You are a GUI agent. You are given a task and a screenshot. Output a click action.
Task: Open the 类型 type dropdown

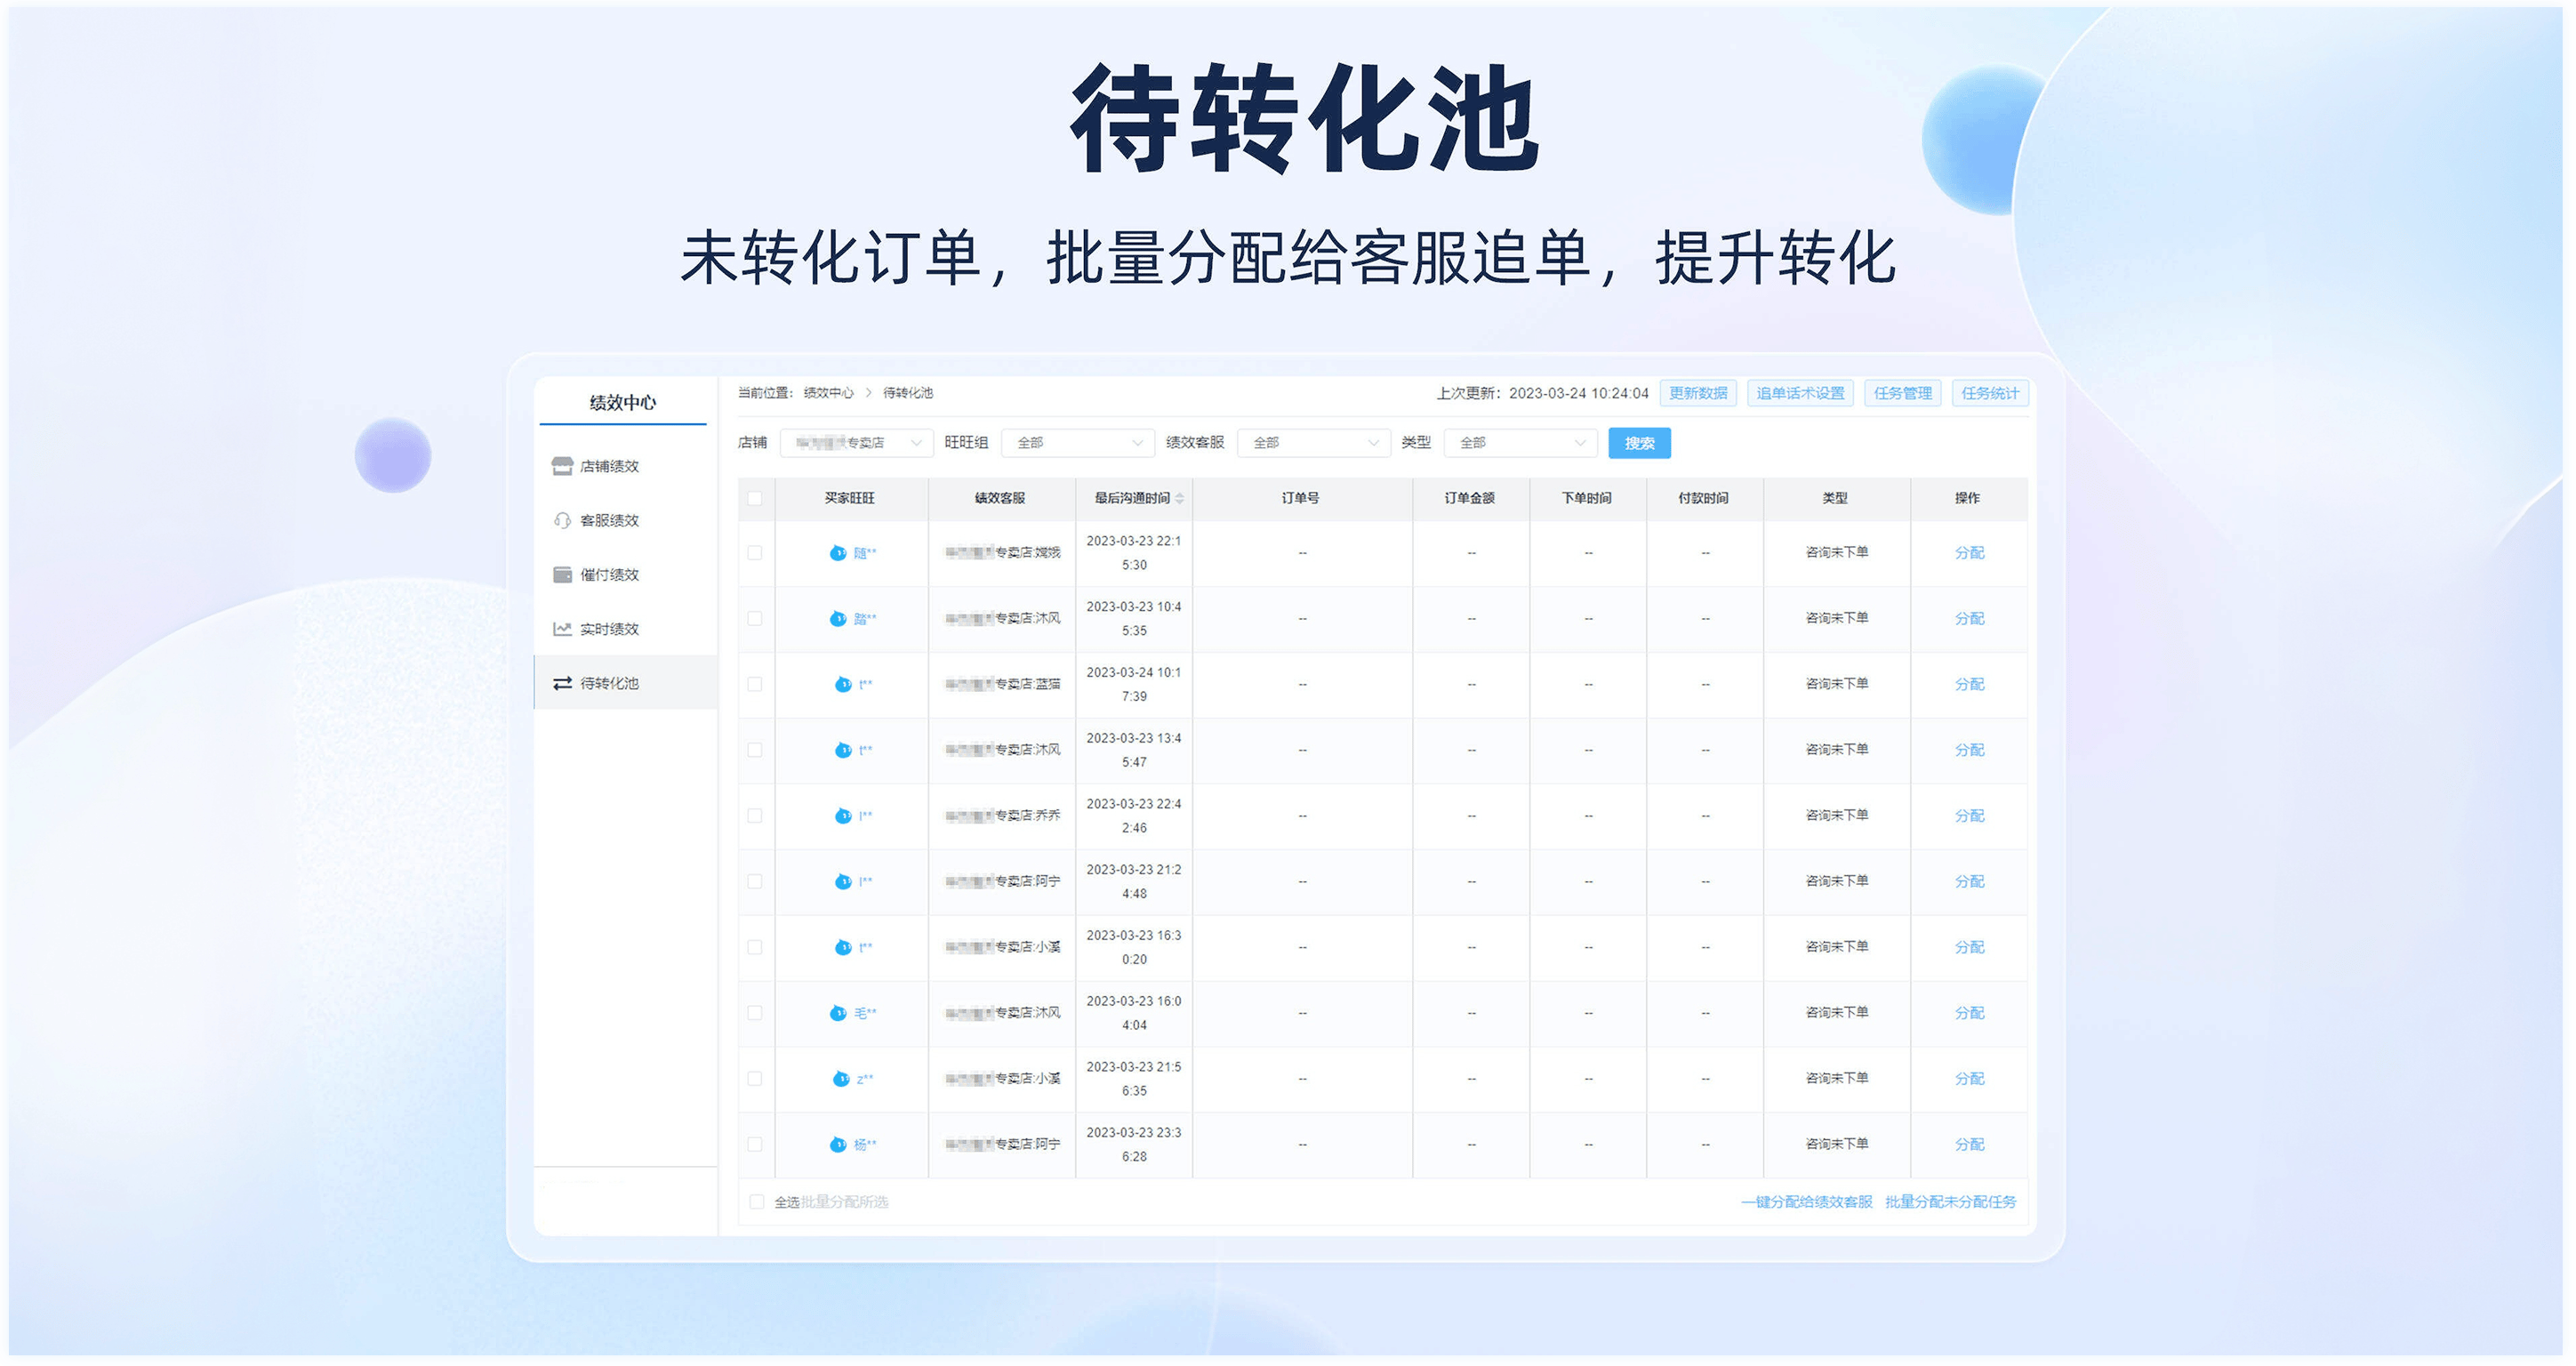1521,443
